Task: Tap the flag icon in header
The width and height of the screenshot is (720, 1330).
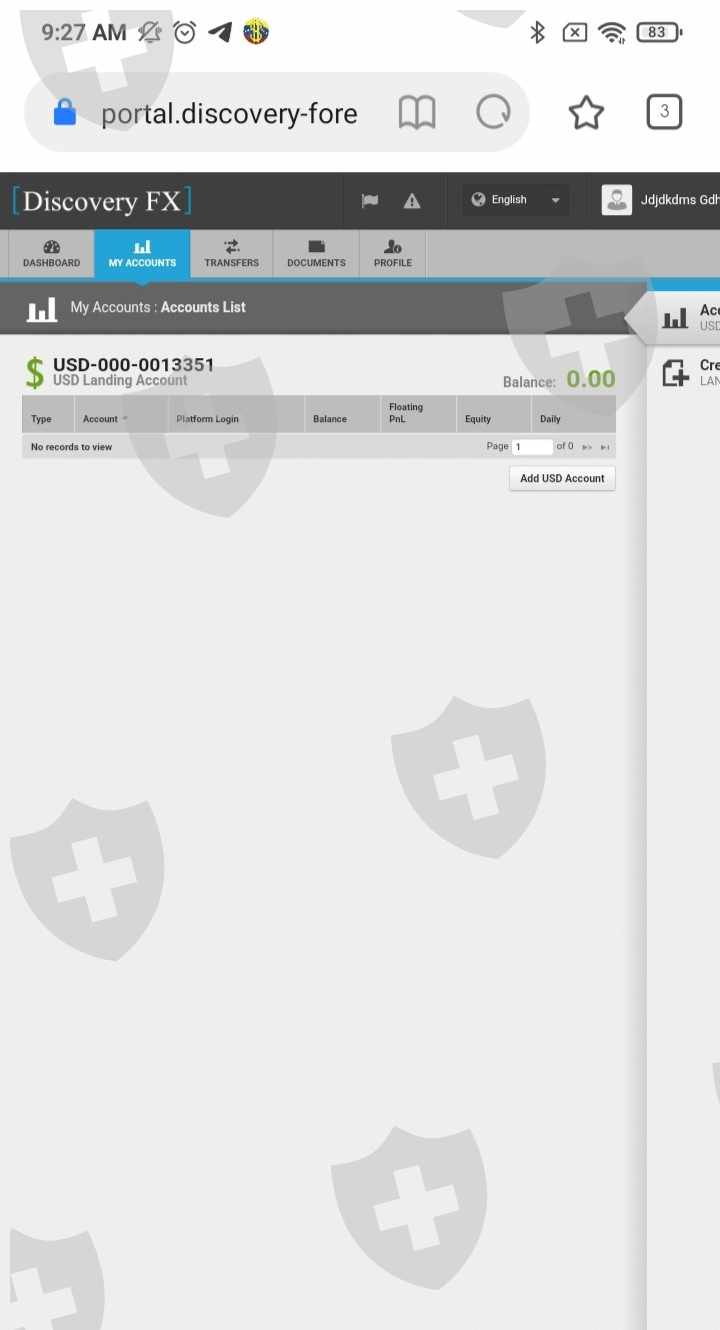Action: click(x=370, y=200)
